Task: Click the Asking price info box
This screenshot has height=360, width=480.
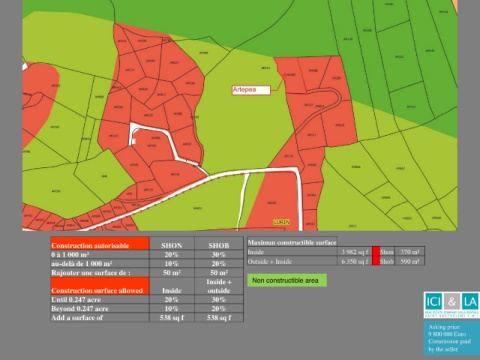Action: [x=452, y=338]
